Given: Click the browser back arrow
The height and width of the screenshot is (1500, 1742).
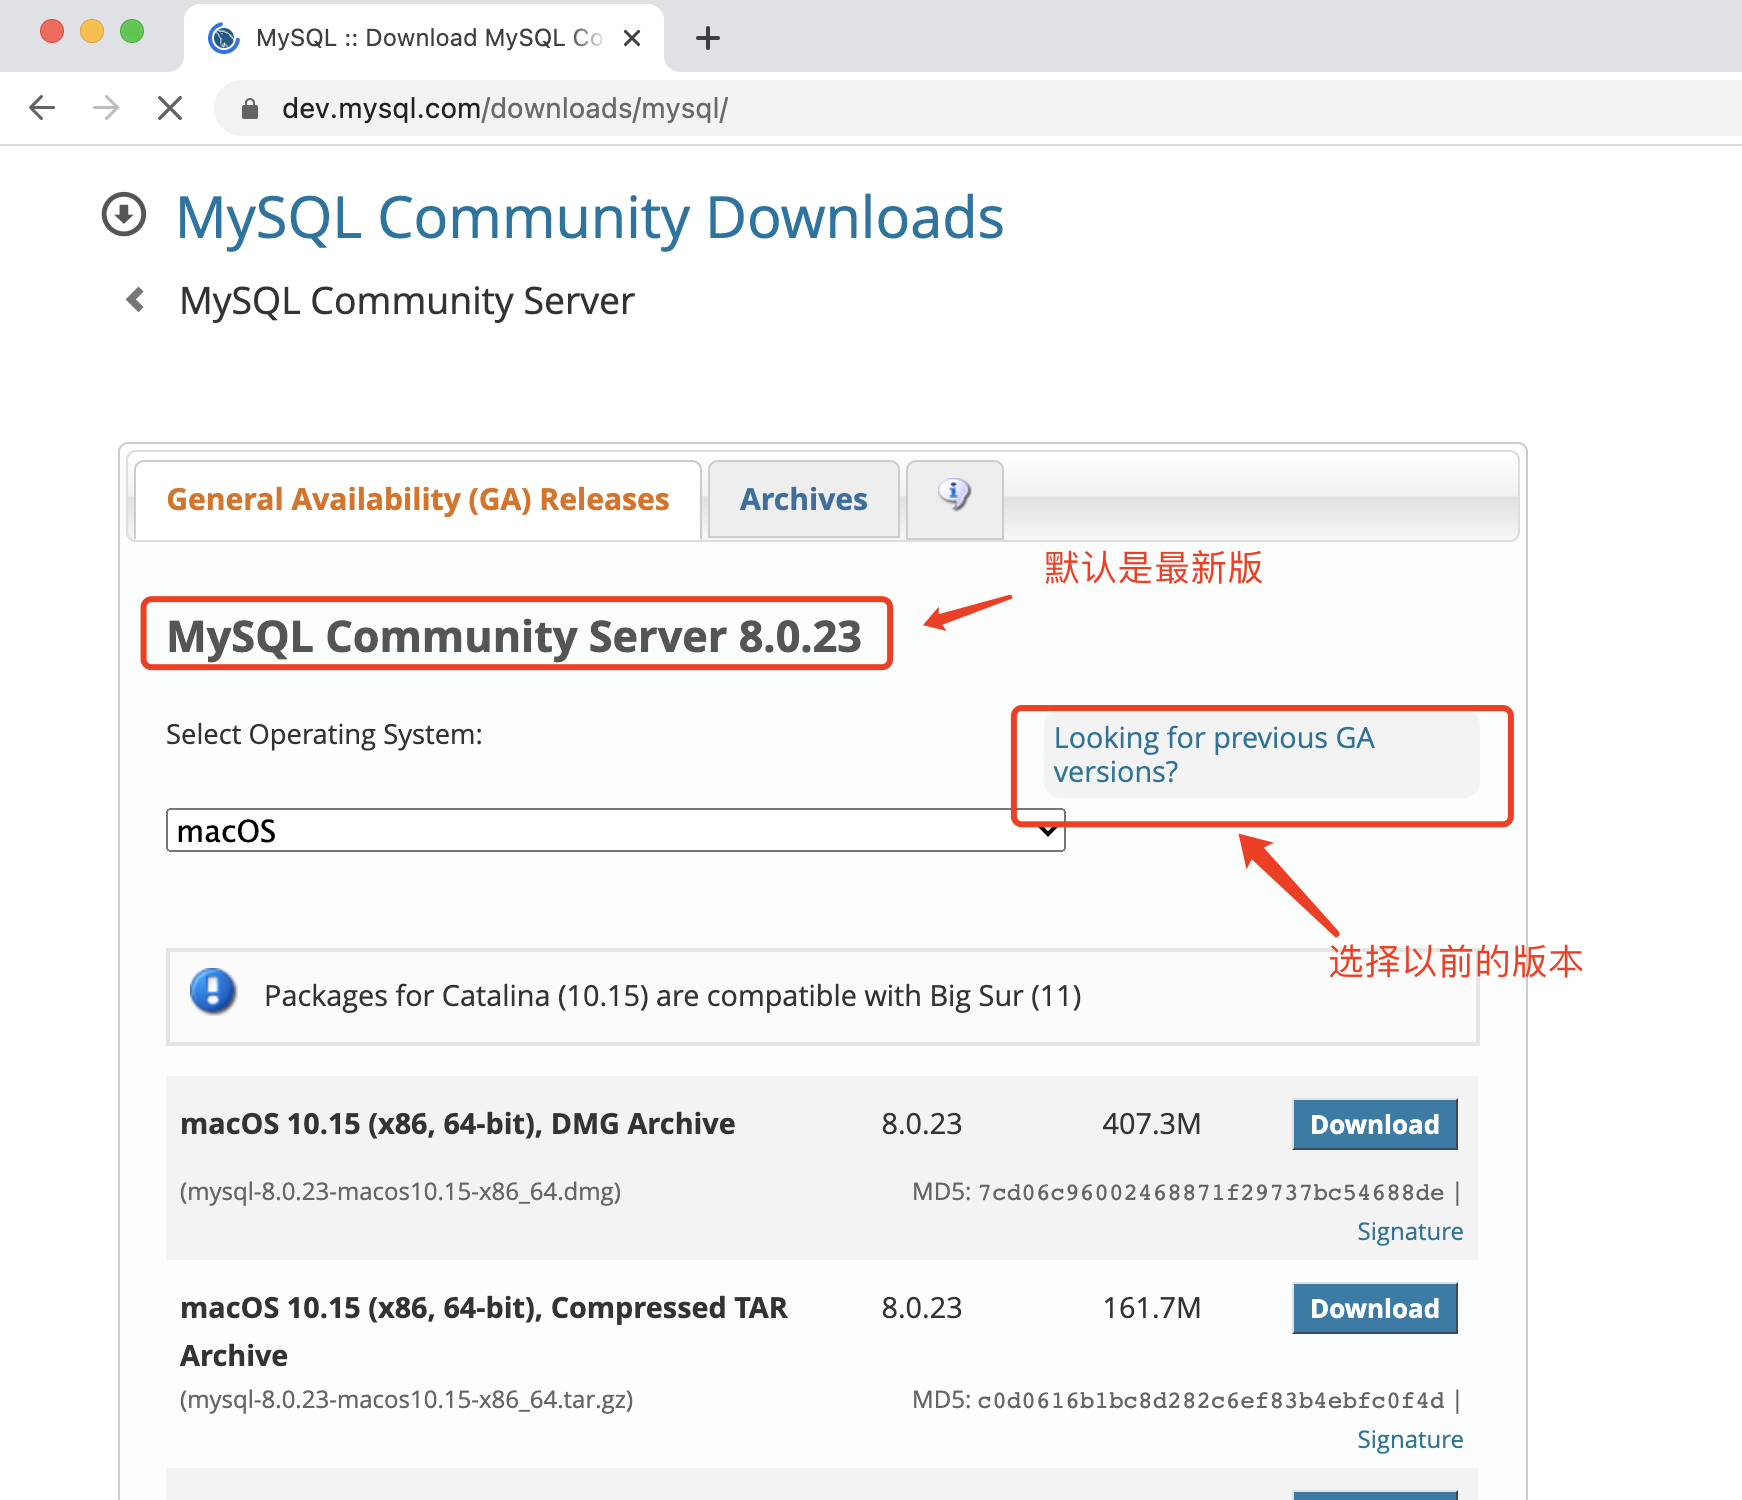Looking at the screenshot, I should [42, 108].
